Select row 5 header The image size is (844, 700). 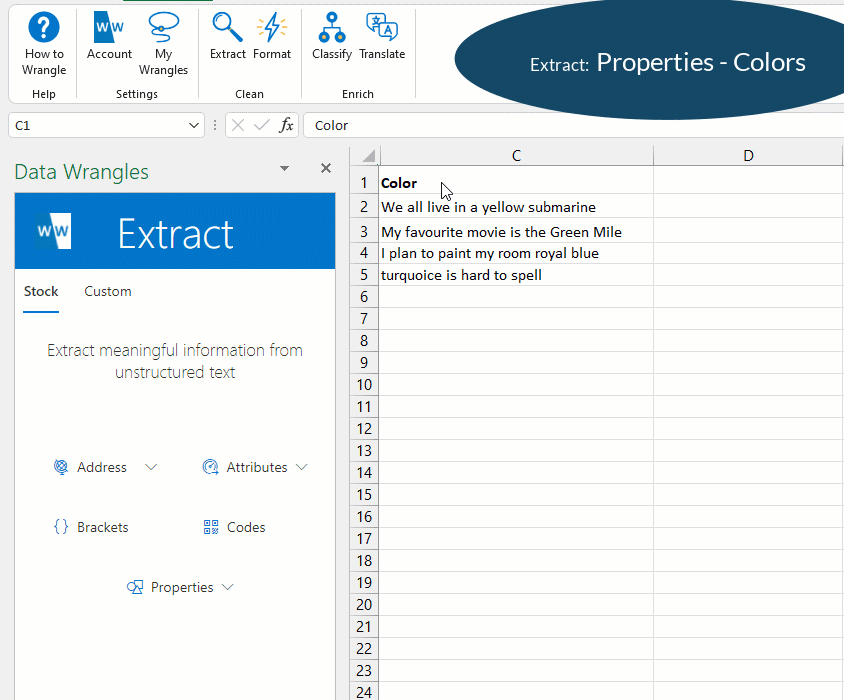(364, 275)
